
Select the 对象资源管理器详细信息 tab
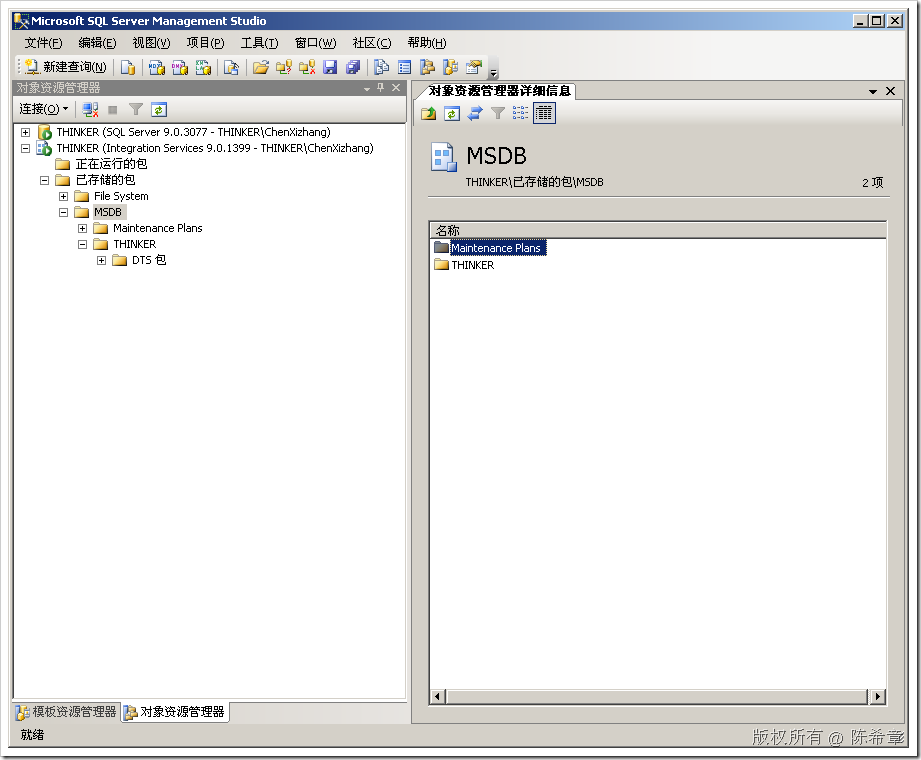point(499,91)
